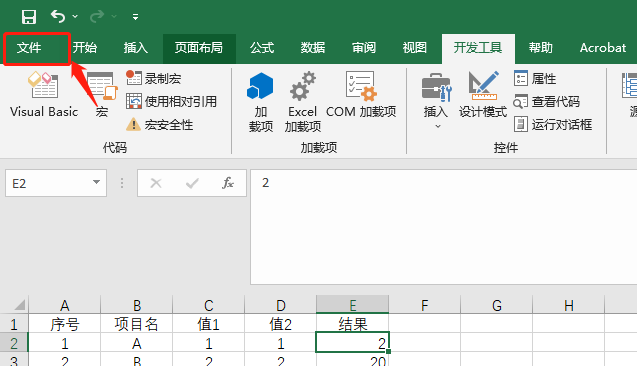Switch to the 视图 tab

click(x=415, y=48)
